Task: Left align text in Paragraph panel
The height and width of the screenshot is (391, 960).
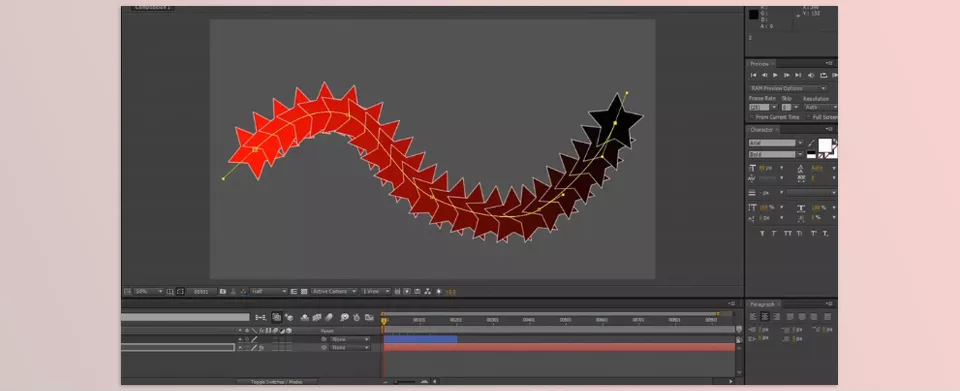Action: (754, 316)
